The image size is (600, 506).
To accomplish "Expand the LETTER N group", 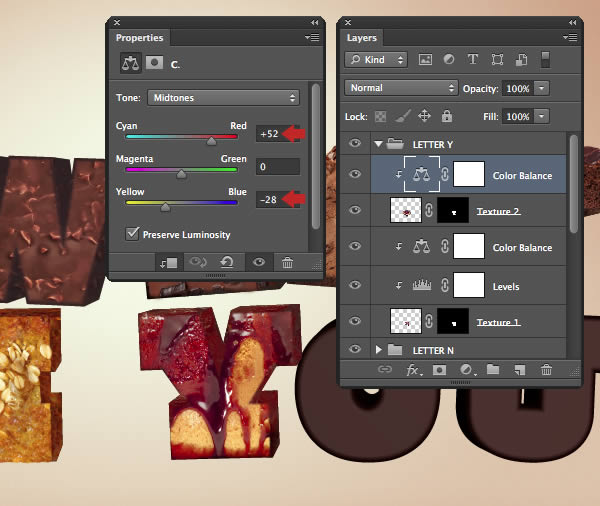I will (x=378, y=350).
